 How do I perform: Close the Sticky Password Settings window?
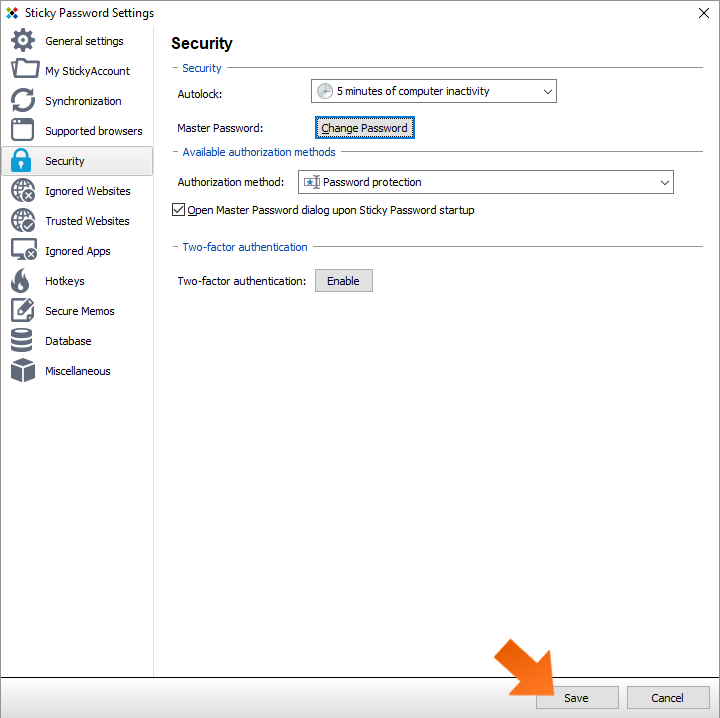click(x=703, y=13)
